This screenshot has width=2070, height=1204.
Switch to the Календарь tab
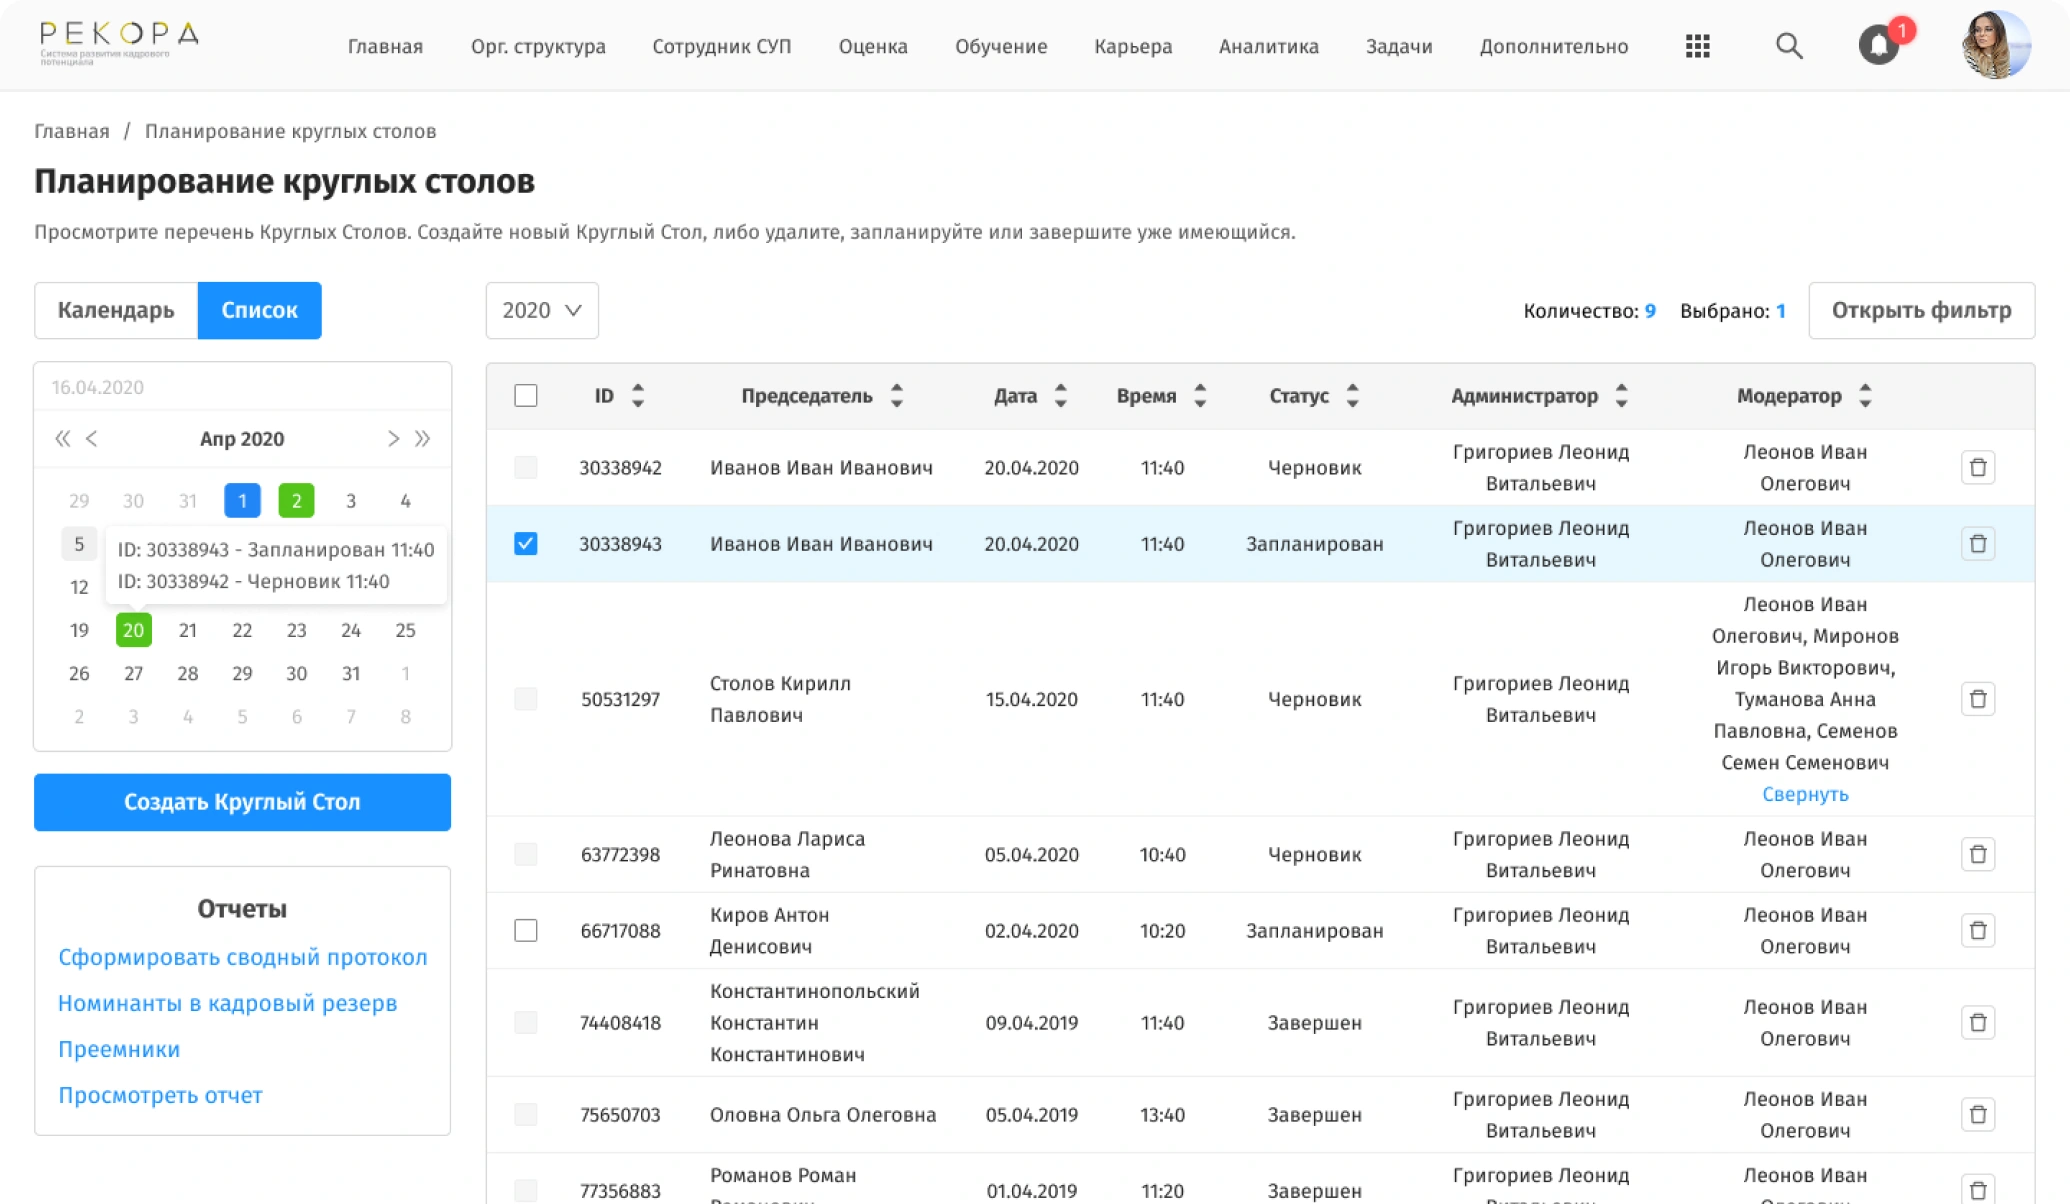coord(116,311)
